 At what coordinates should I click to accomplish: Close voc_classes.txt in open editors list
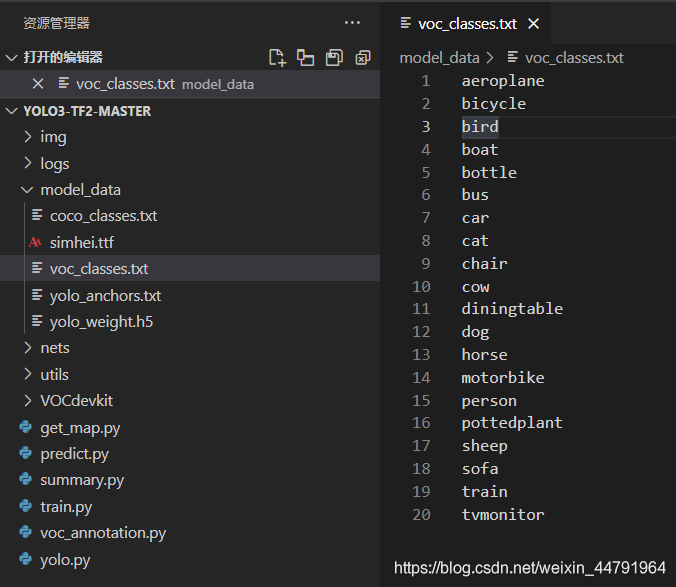(38, 84)
